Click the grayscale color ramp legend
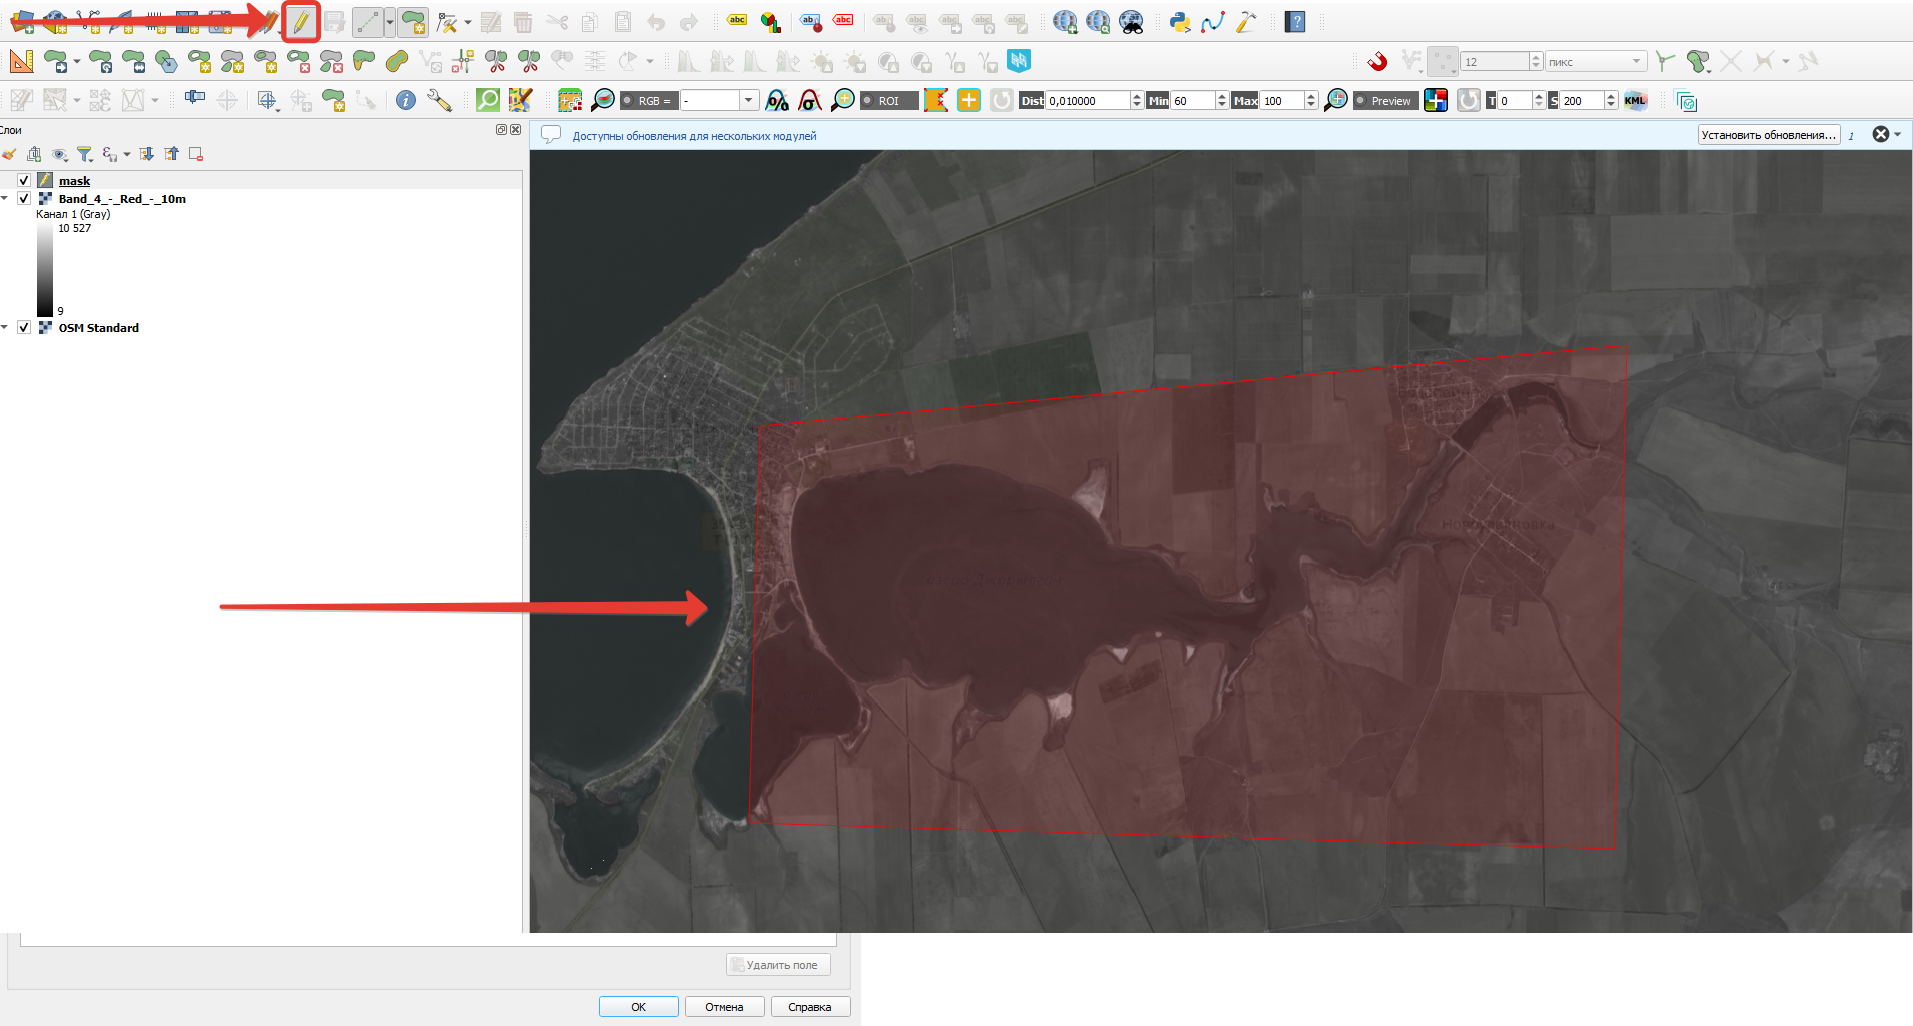 [45, 270]
